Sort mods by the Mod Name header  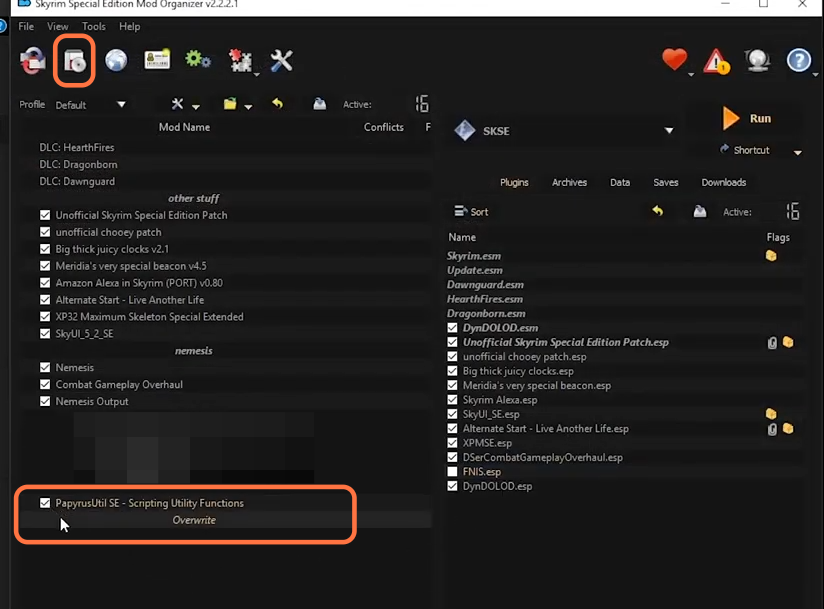184,127
